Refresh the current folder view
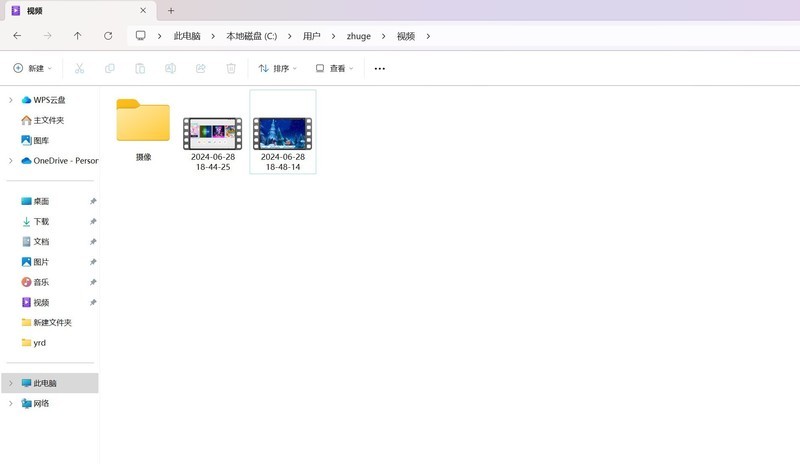The image size is (800, 464). tap(108, 36)
